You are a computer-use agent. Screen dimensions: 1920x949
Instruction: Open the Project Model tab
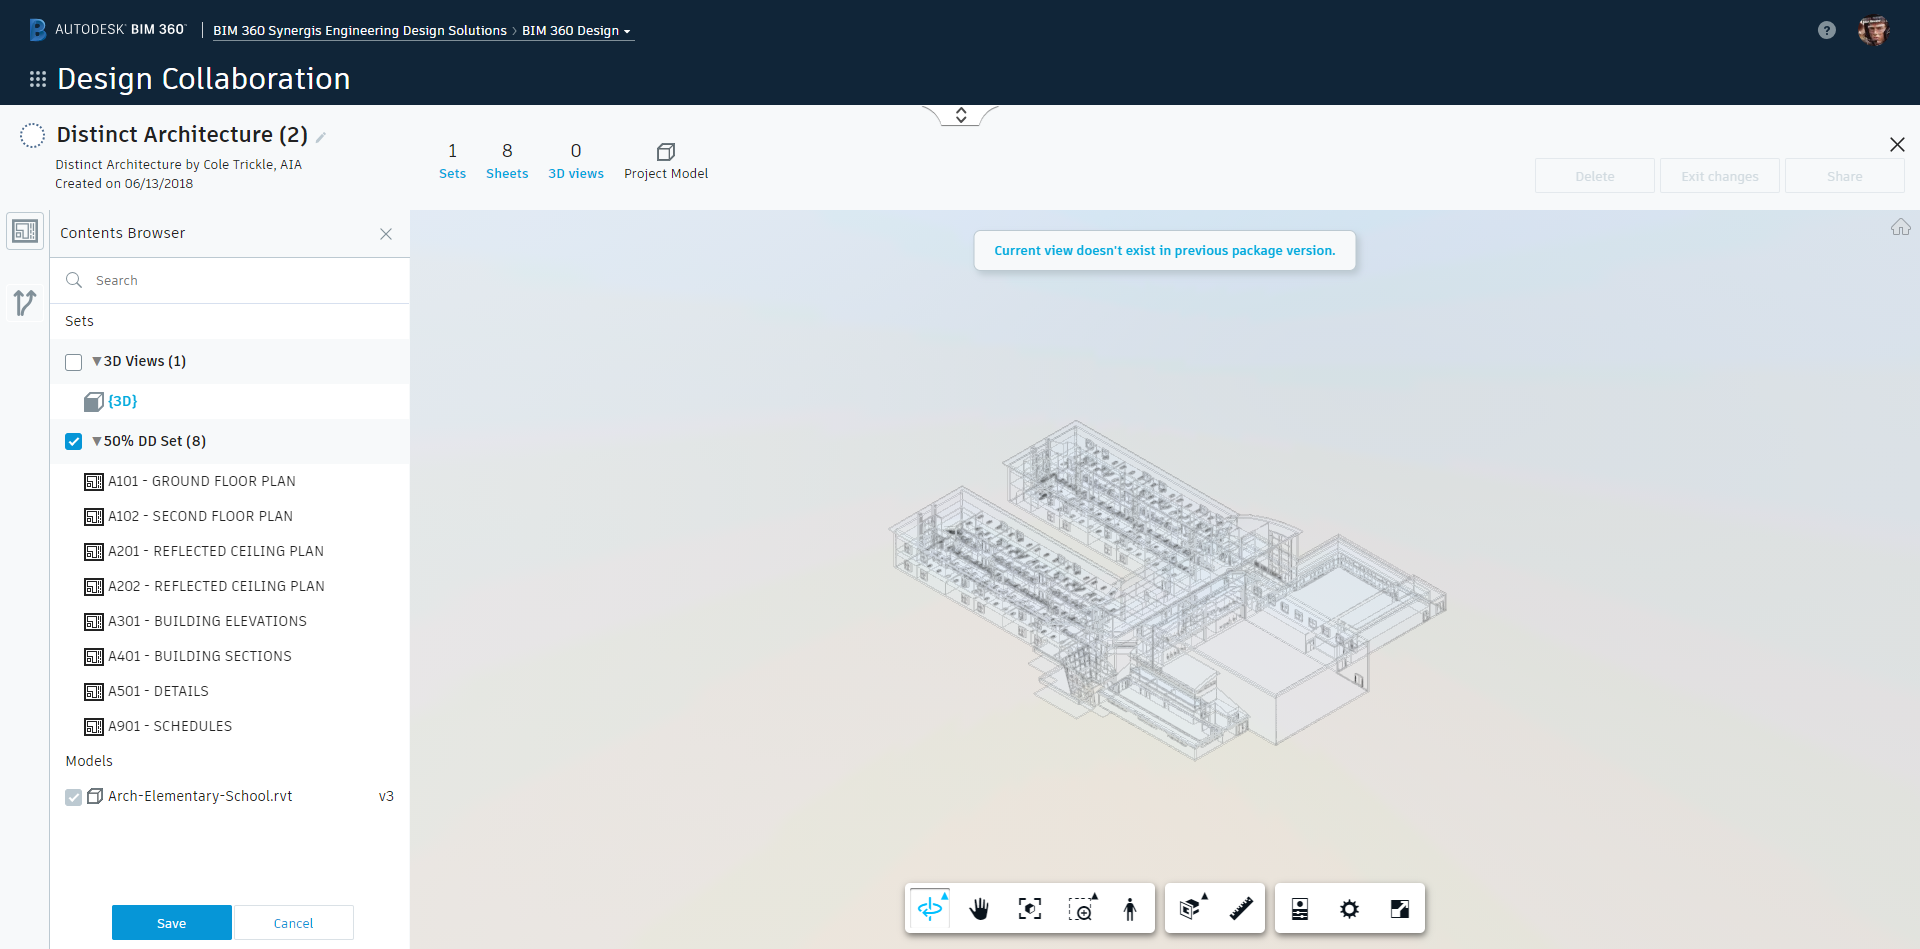(x=666, y=161)
